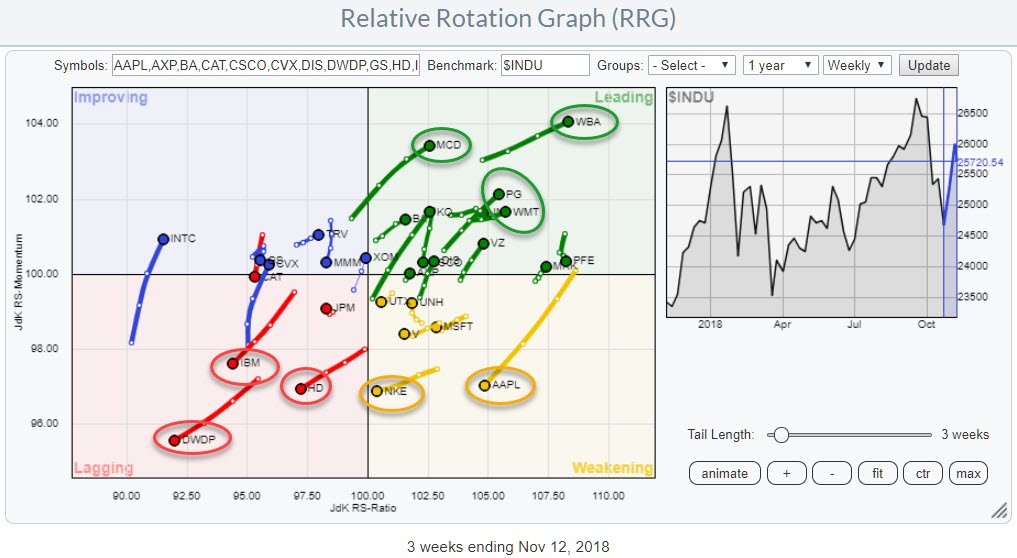The image size is (1017, 558).
Task: Click the ctr center button
Action: [x=923, y=474]
